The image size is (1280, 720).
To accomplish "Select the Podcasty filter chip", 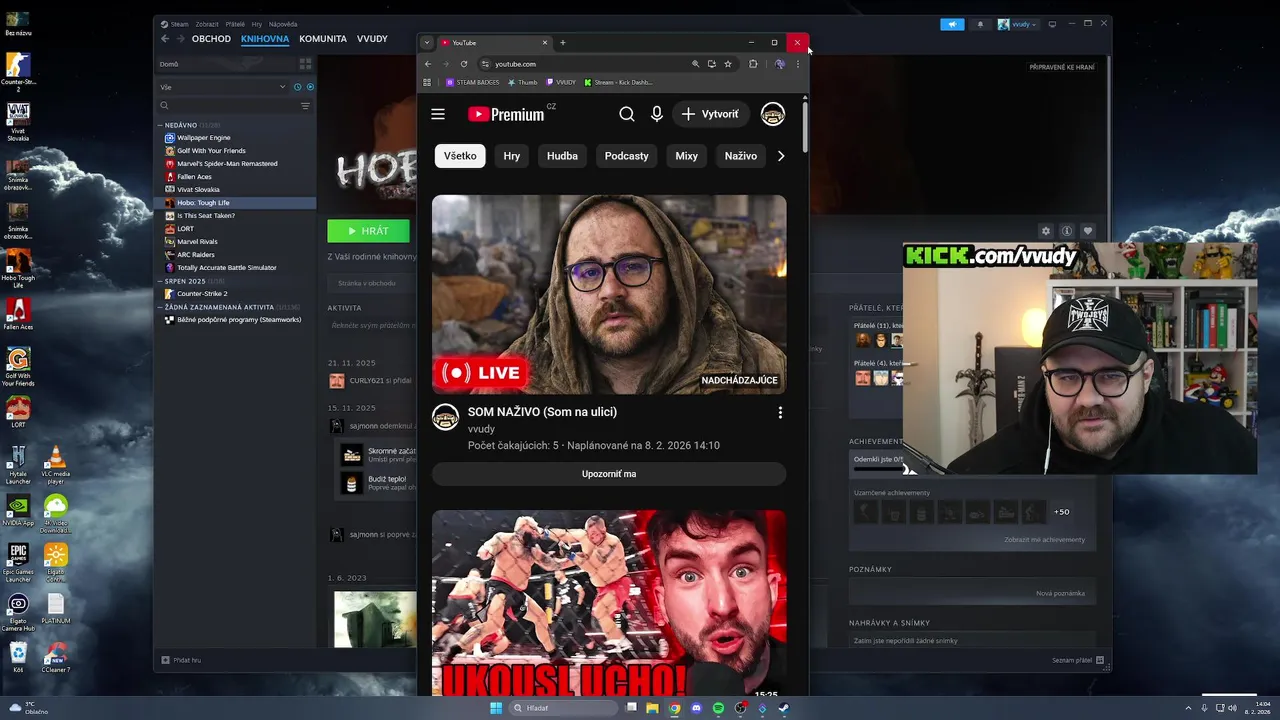I will [627, 156].
